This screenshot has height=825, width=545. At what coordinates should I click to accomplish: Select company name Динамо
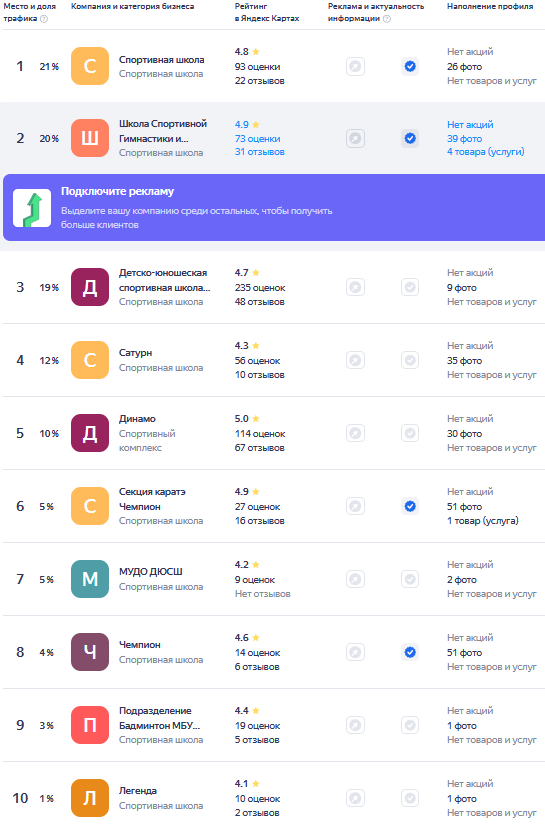click(x=137, y=419)
